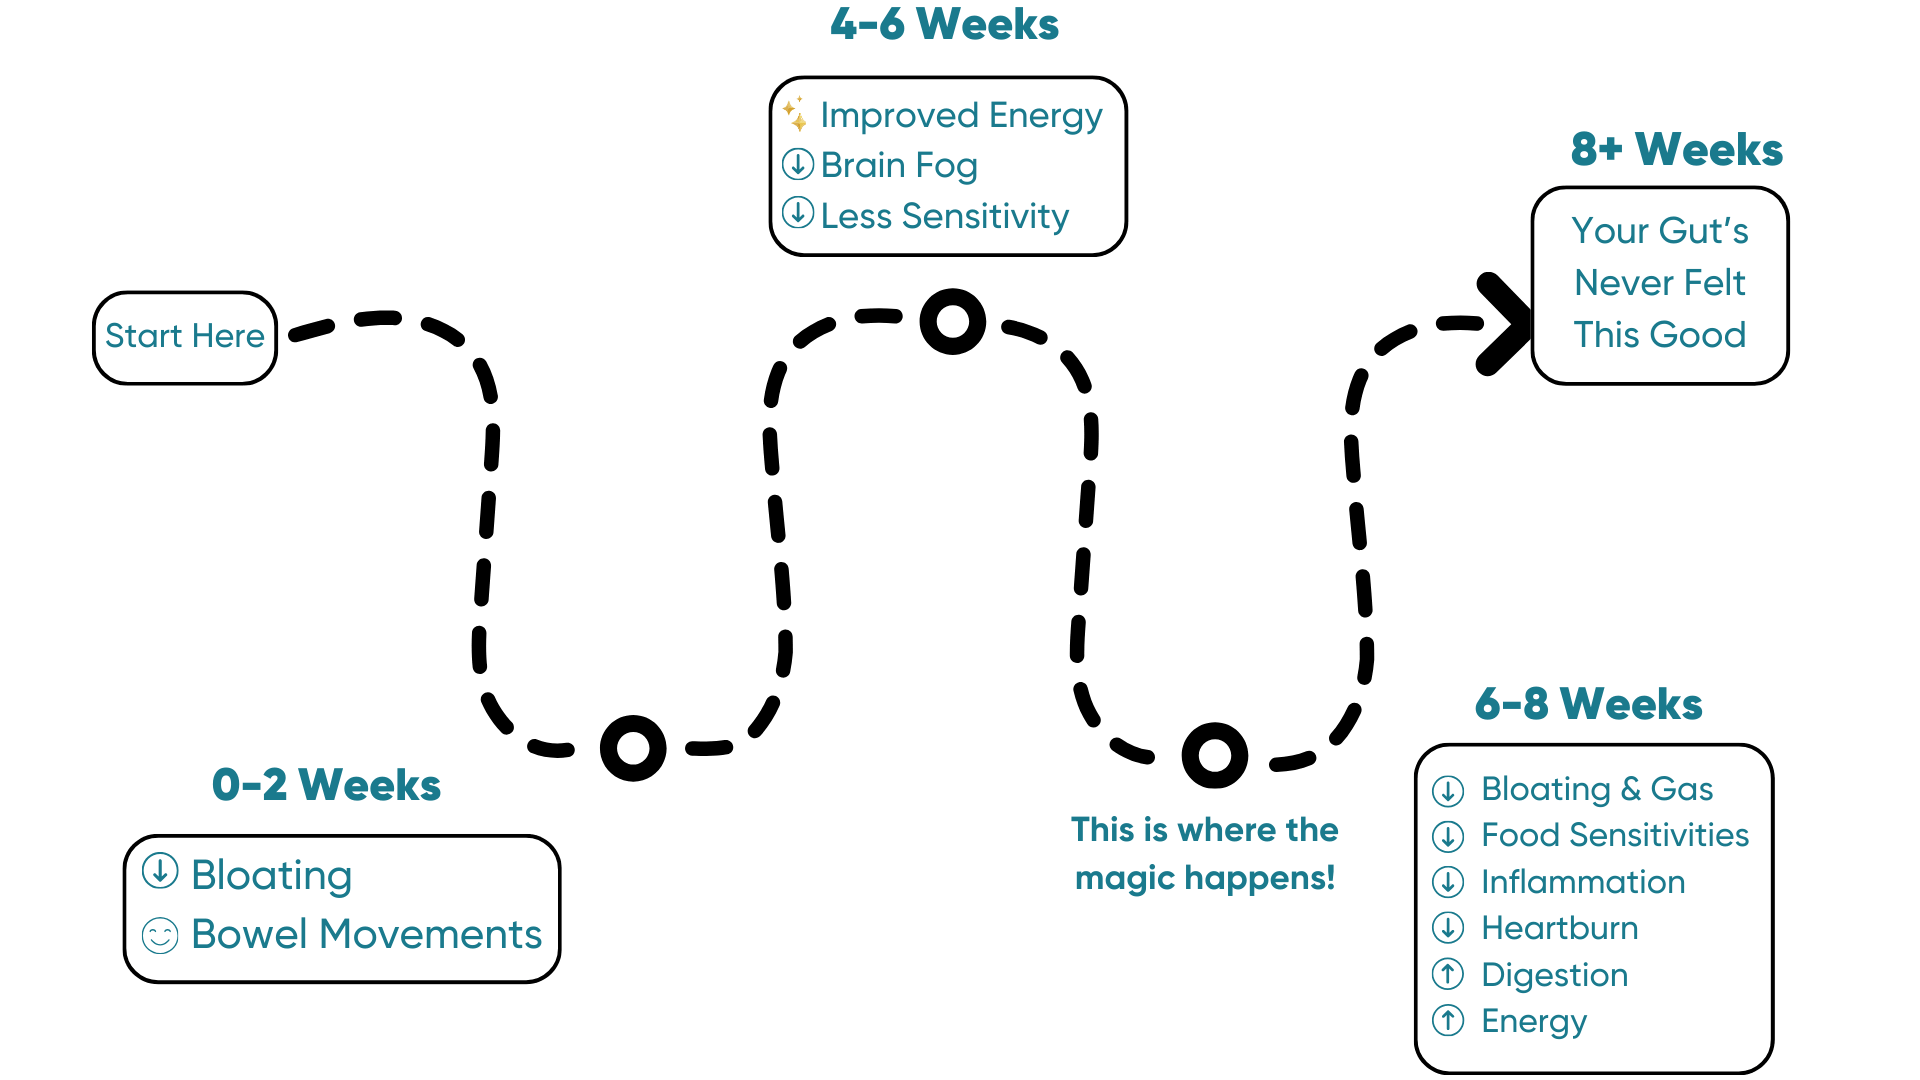Click the down-arrow icon beside Bloating & Gas
Image resolution: width=1920 pixels, height=1080 pixels.
(1452, 789)
